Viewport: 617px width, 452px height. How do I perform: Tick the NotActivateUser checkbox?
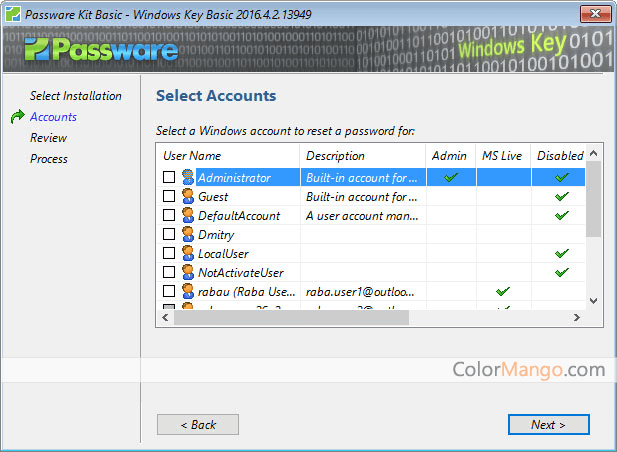pyautogui.click(x=169, y=272)
